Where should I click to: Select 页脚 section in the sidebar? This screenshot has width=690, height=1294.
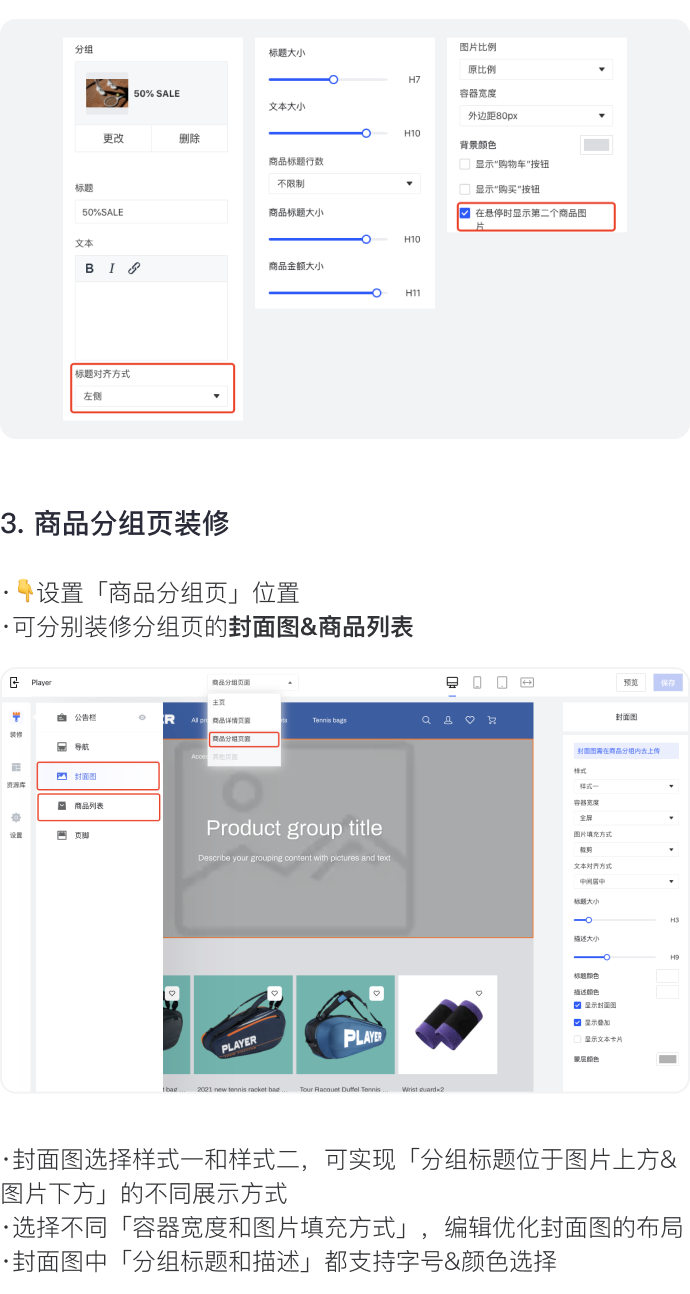pyautogui.click(x=98, y=835)
